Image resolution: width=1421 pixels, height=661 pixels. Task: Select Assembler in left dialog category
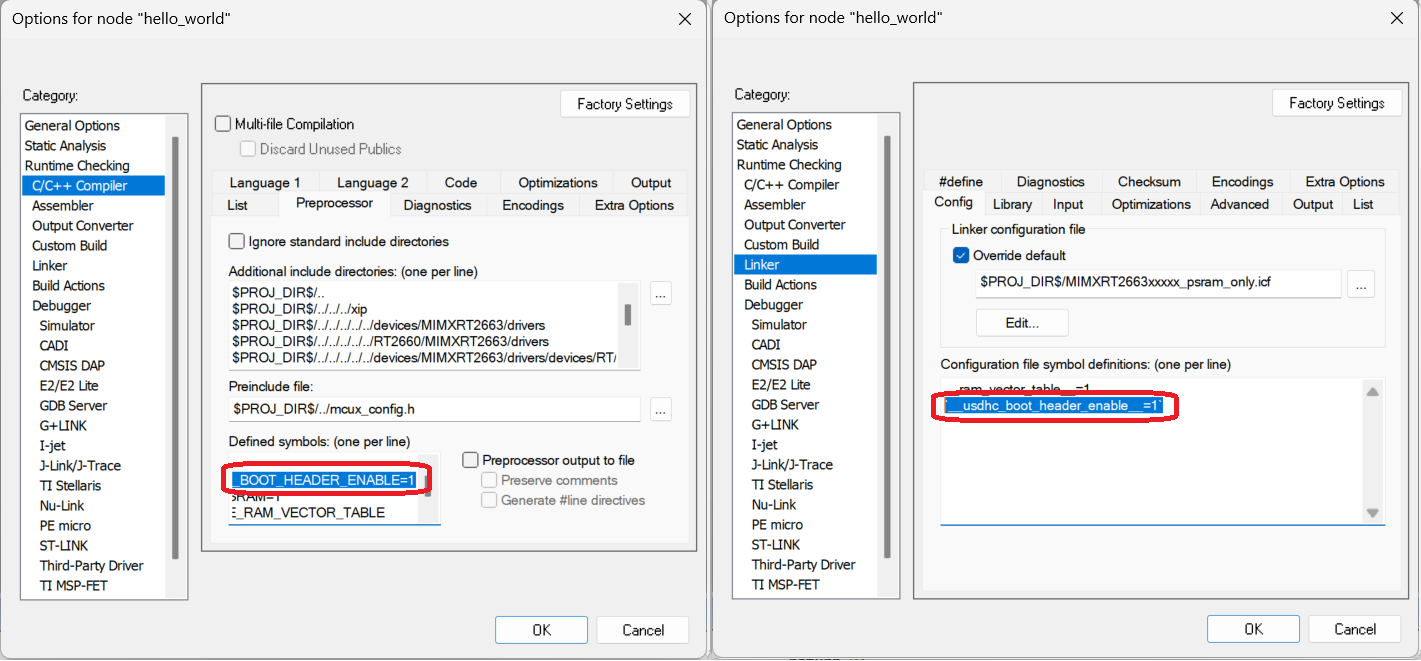click(x=62, y=205)
